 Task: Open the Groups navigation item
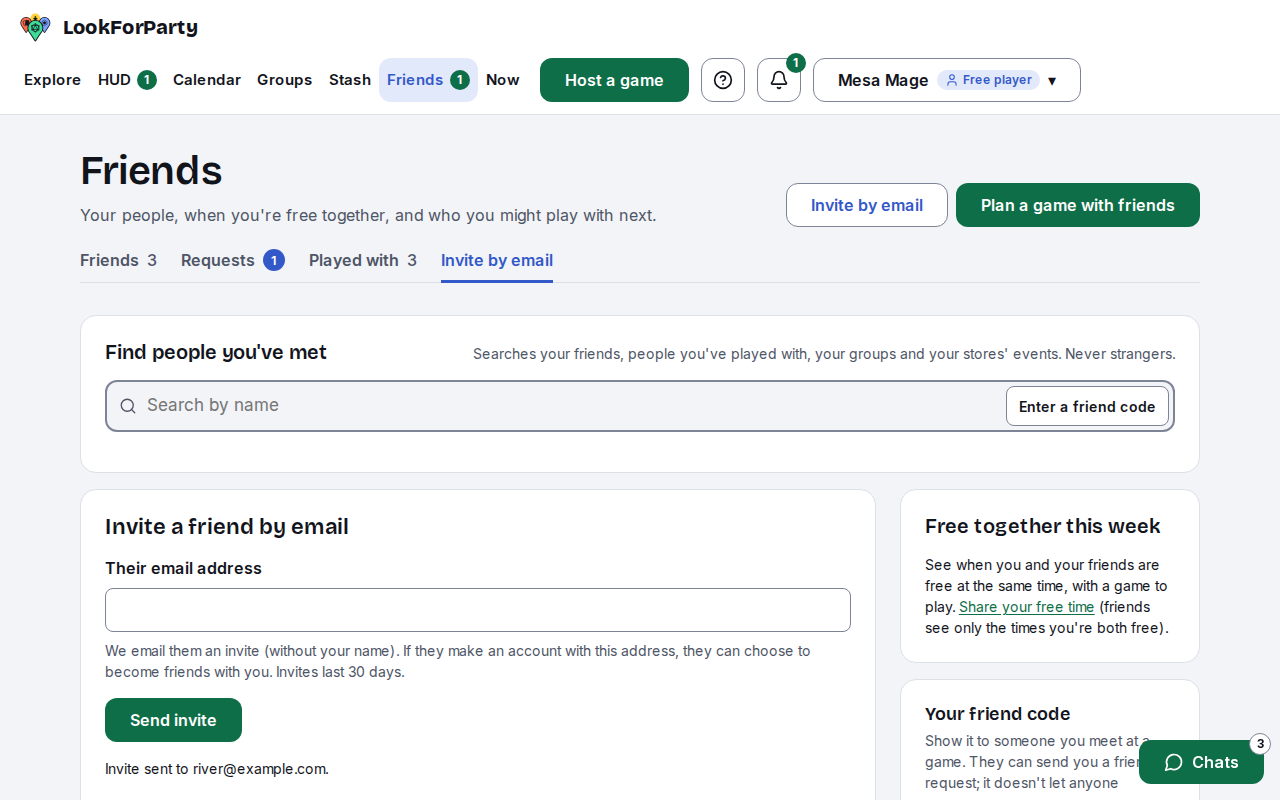pyautogui.click(x=285, y=80)
